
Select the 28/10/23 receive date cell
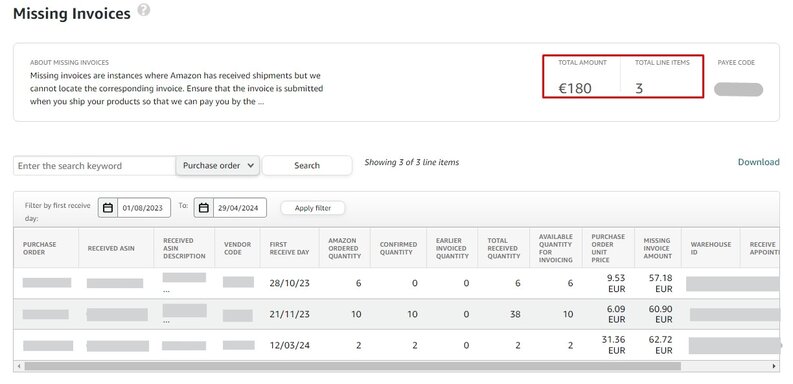290,283
